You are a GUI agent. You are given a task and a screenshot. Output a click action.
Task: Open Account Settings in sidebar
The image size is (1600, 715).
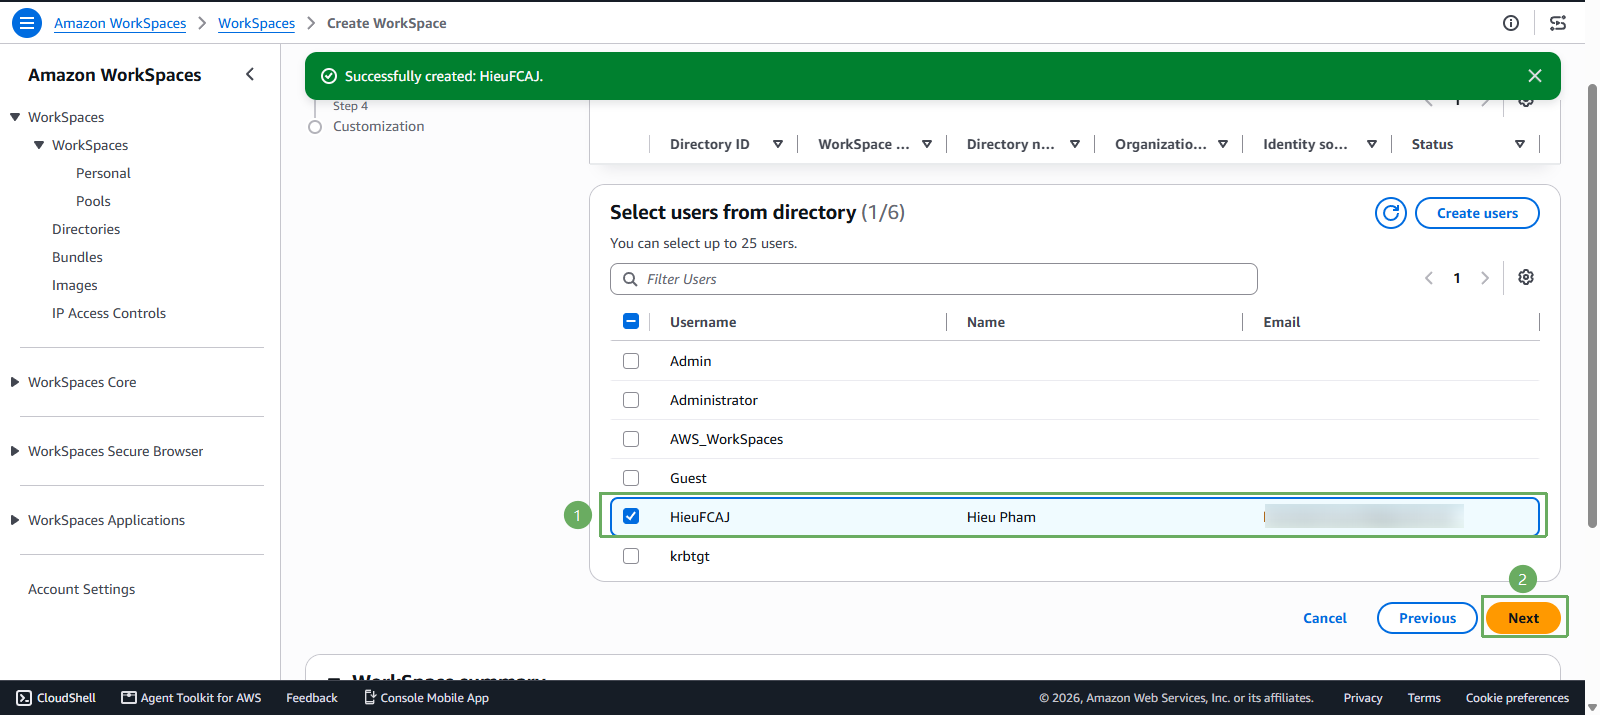tap(81, 589)
